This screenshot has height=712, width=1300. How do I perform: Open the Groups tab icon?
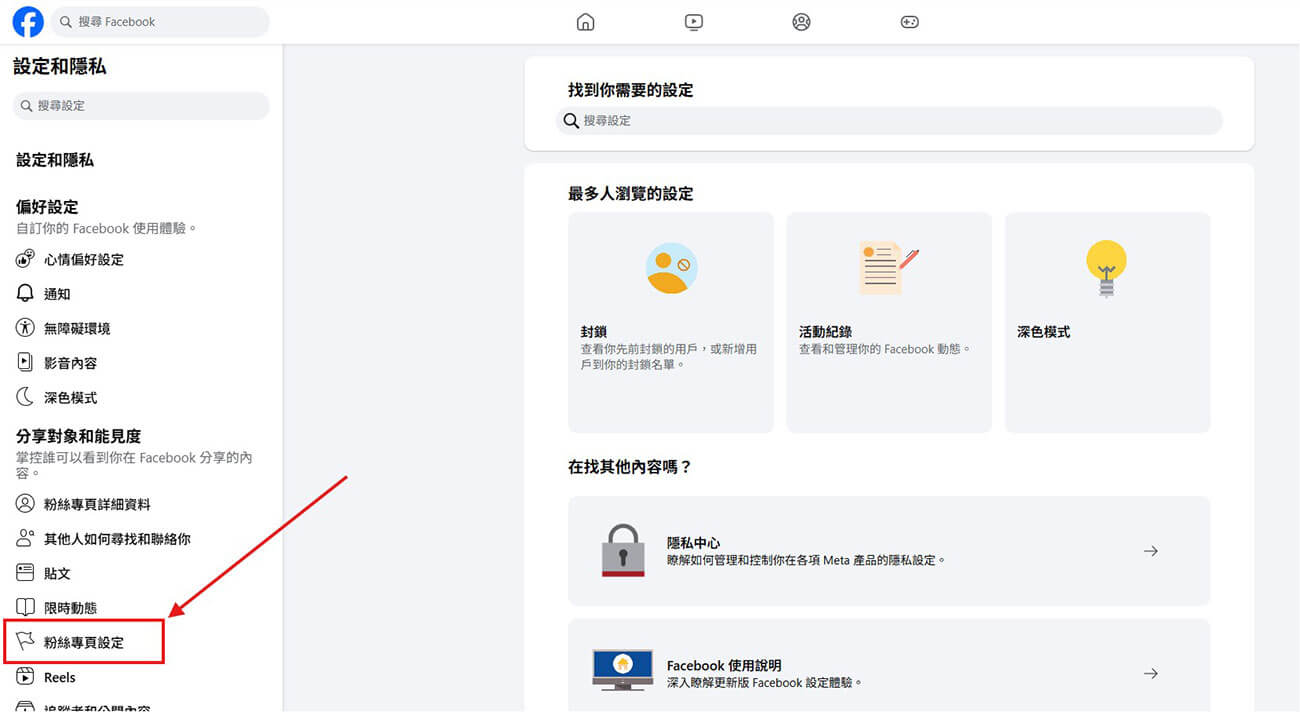pyautogui.click(x=801, y=22)
